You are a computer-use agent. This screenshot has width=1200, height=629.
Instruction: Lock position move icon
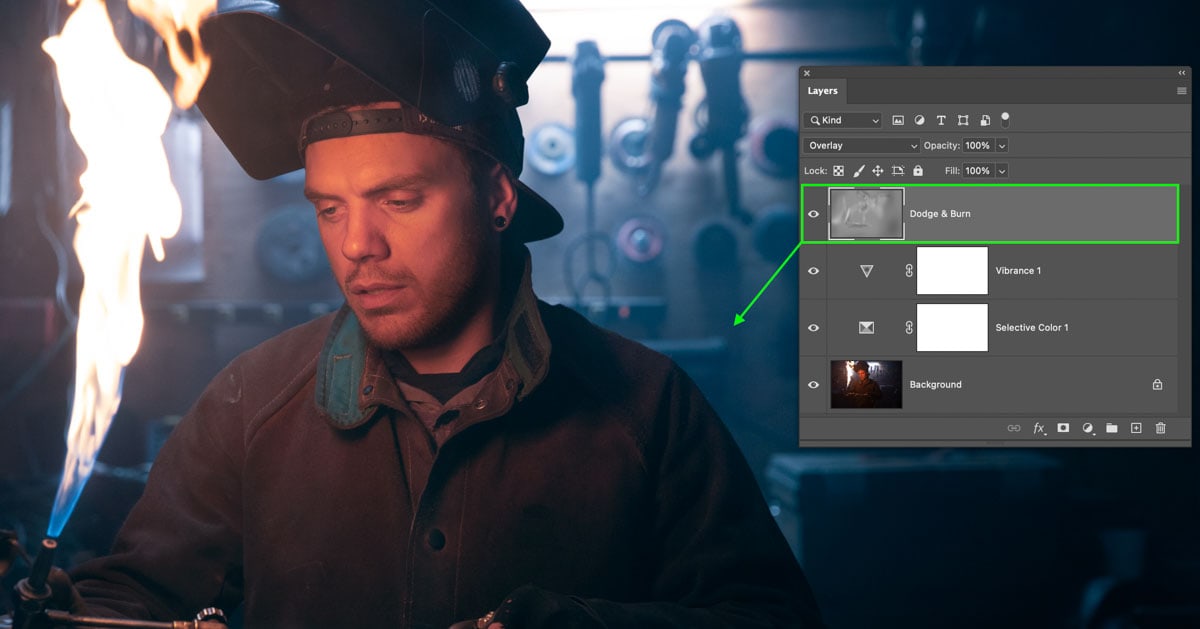877,171
